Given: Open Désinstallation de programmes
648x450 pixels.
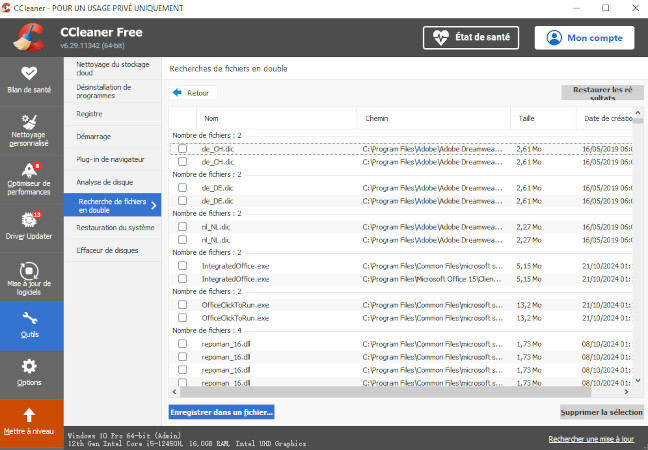Looking at the screenshot, I should (x=112, y=91).
